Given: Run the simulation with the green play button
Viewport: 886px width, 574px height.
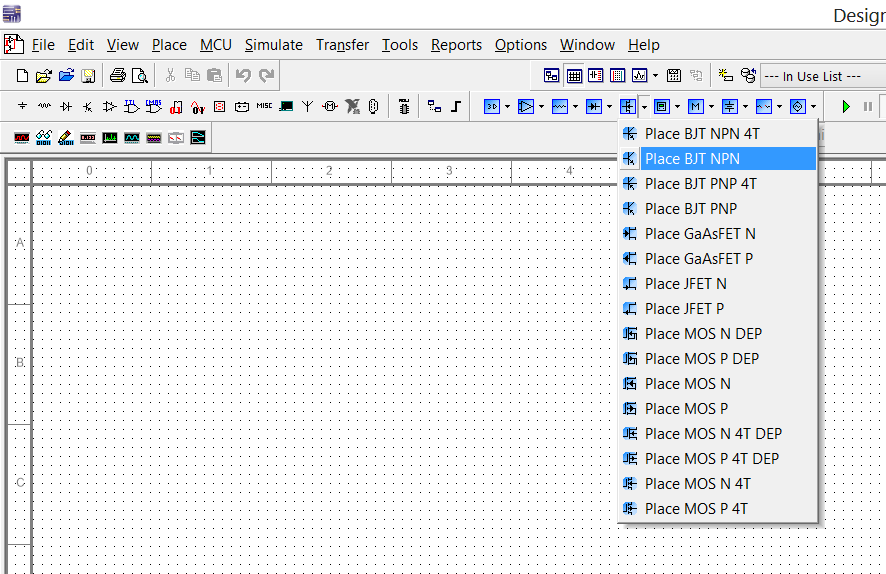Looking at the screenshot, I should tap(846, 106).
